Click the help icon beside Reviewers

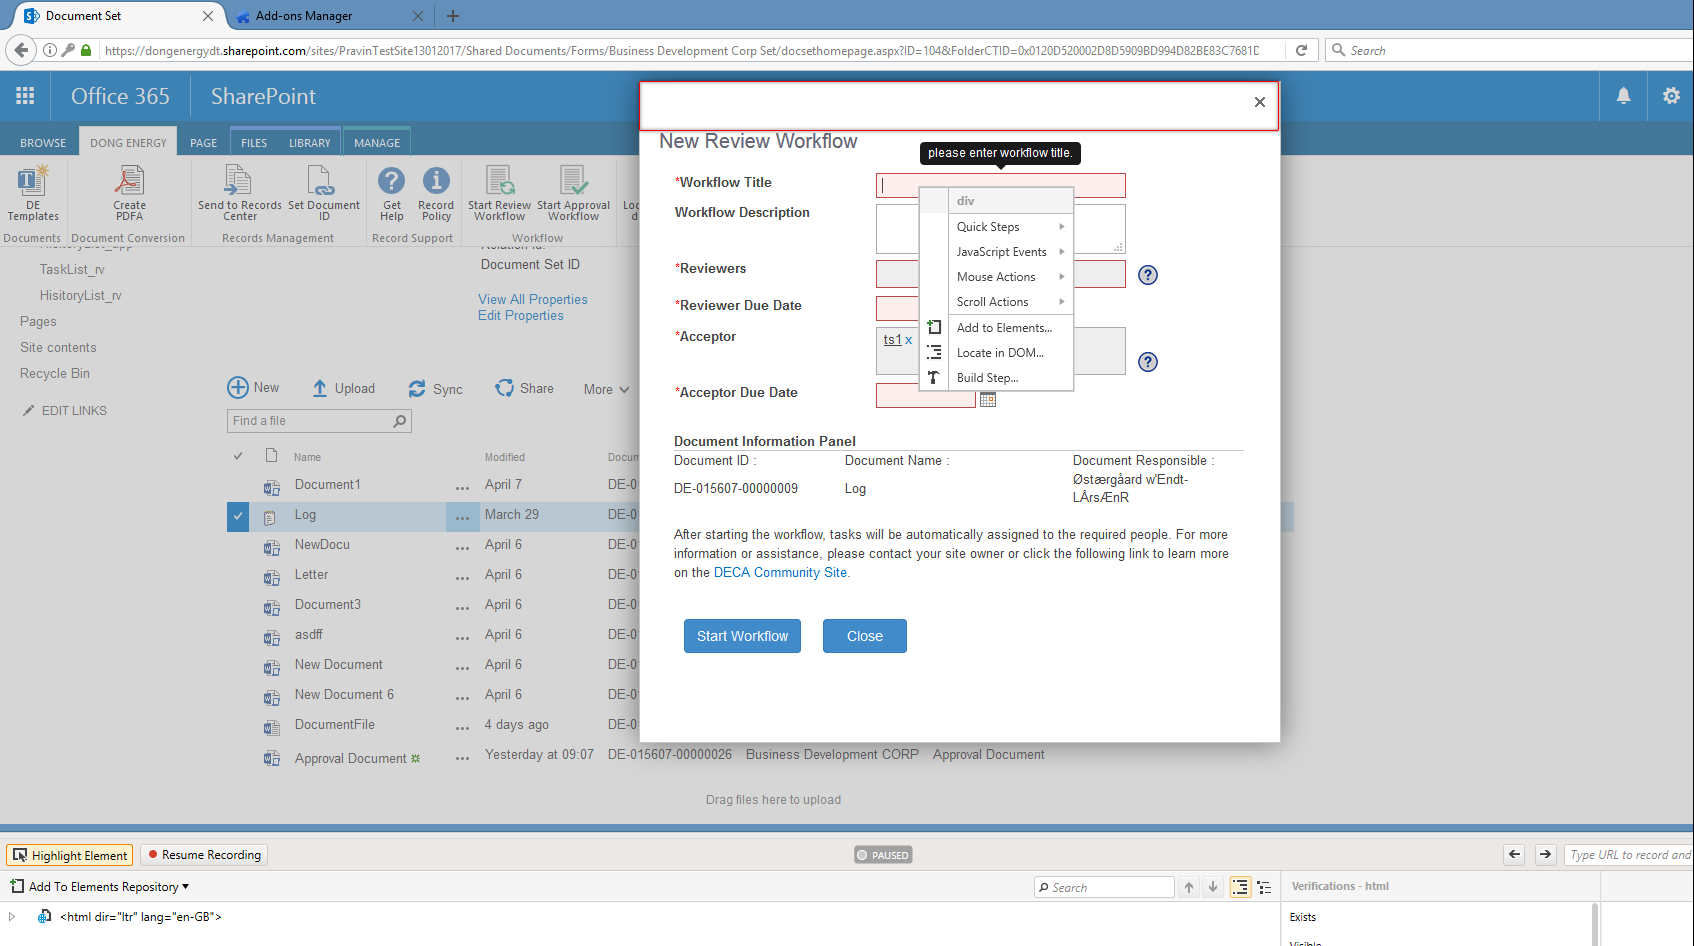click(1148, 275)
